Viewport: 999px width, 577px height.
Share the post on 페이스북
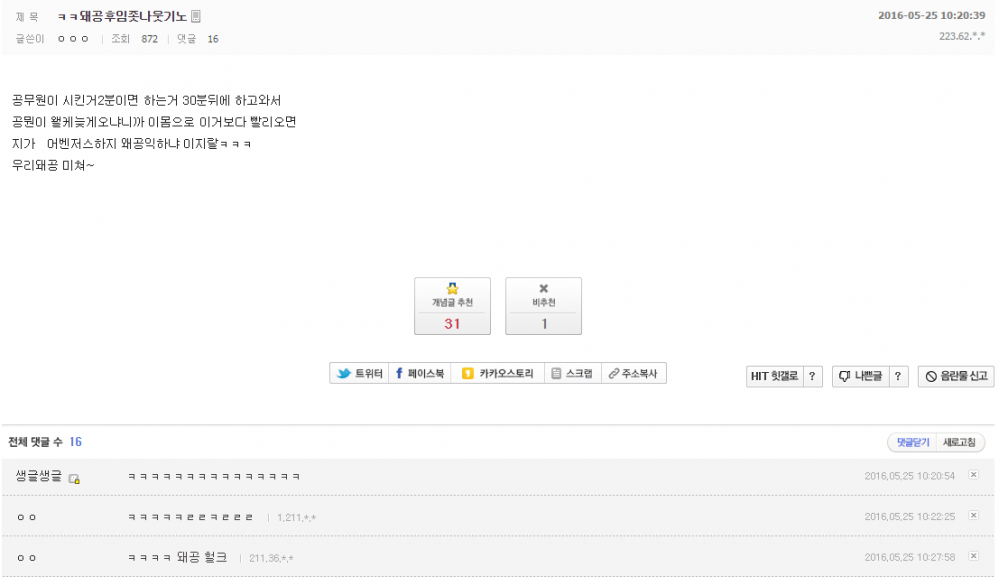coord(419,374)
